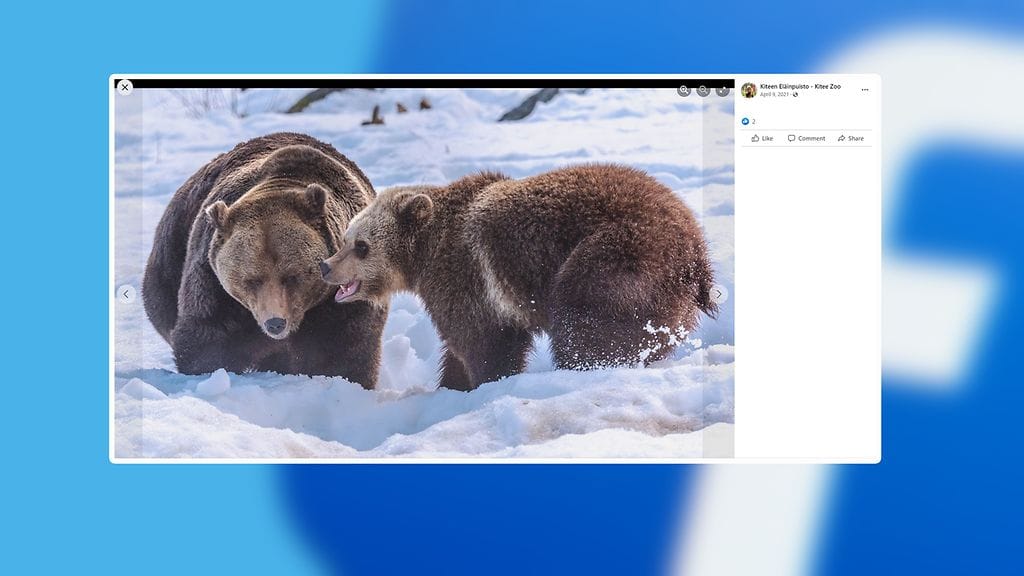Viewport: 1024px width, 576px height.
Task: Enter fullscreen mode for the photo
Action: click(722, 90)
